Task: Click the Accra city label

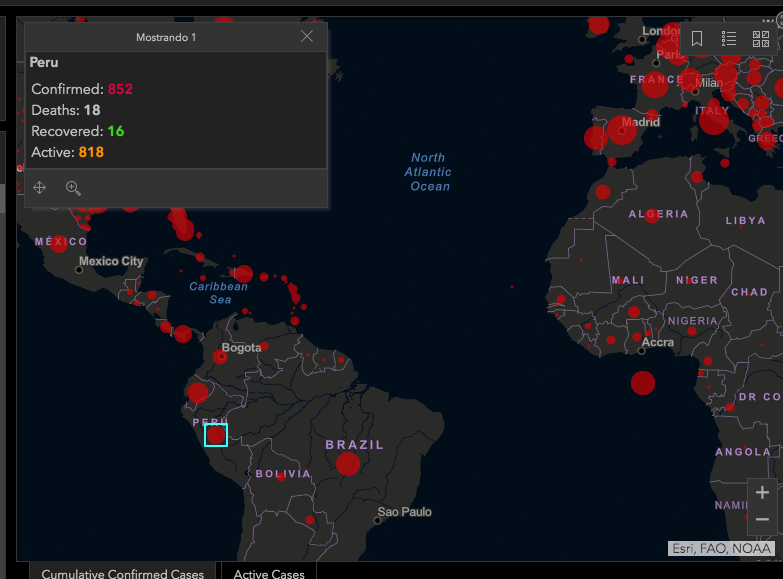Action: (x=658, y=342)
